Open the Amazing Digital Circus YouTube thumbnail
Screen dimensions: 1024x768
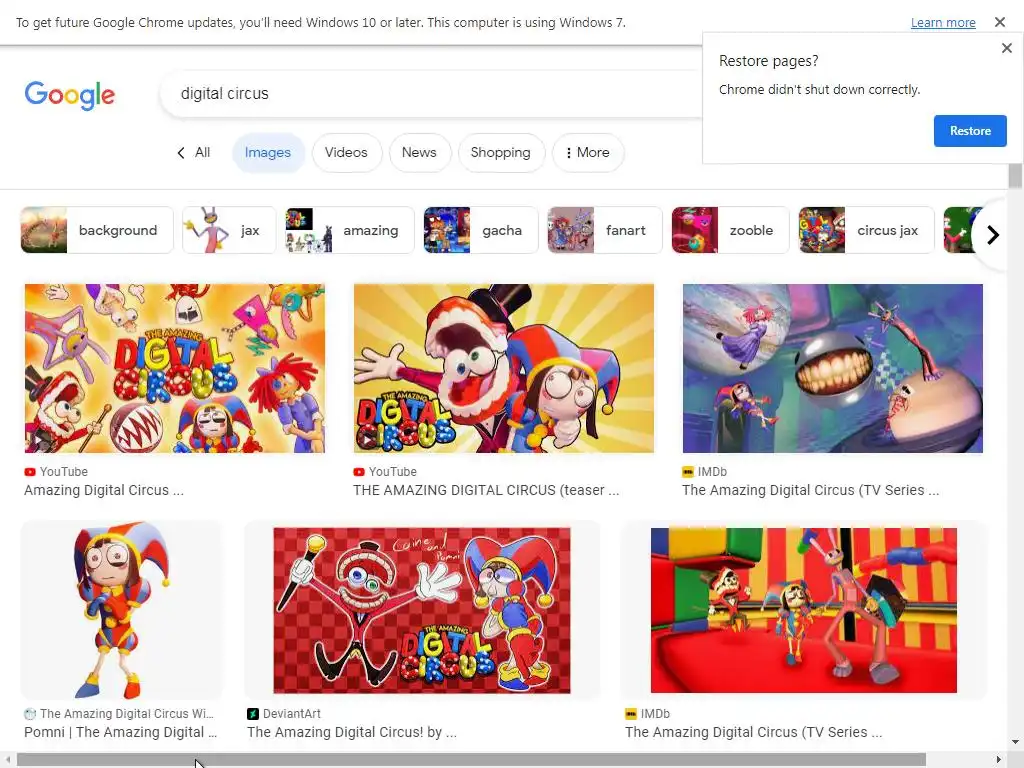(174, 368)
